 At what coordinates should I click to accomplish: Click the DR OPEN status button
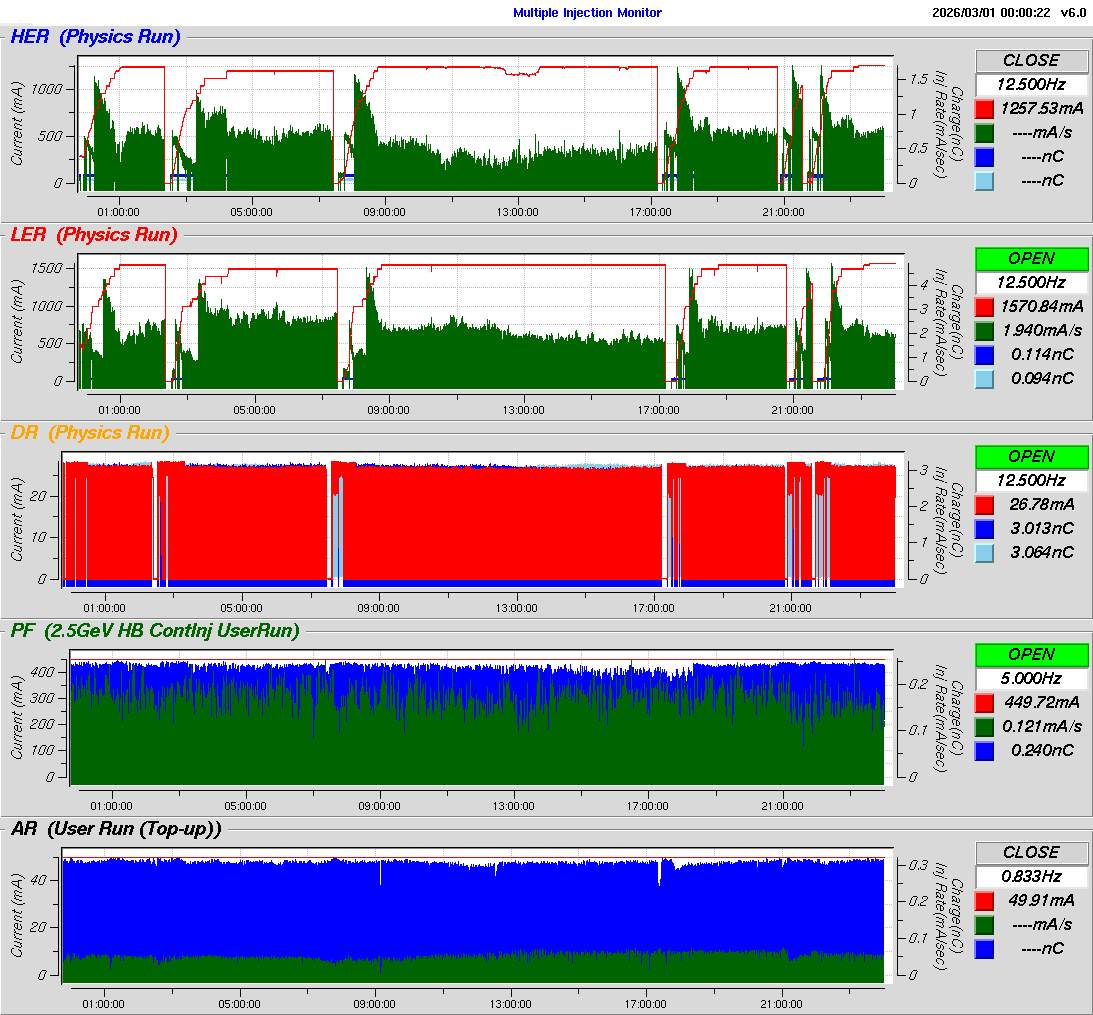[1032, 457]
